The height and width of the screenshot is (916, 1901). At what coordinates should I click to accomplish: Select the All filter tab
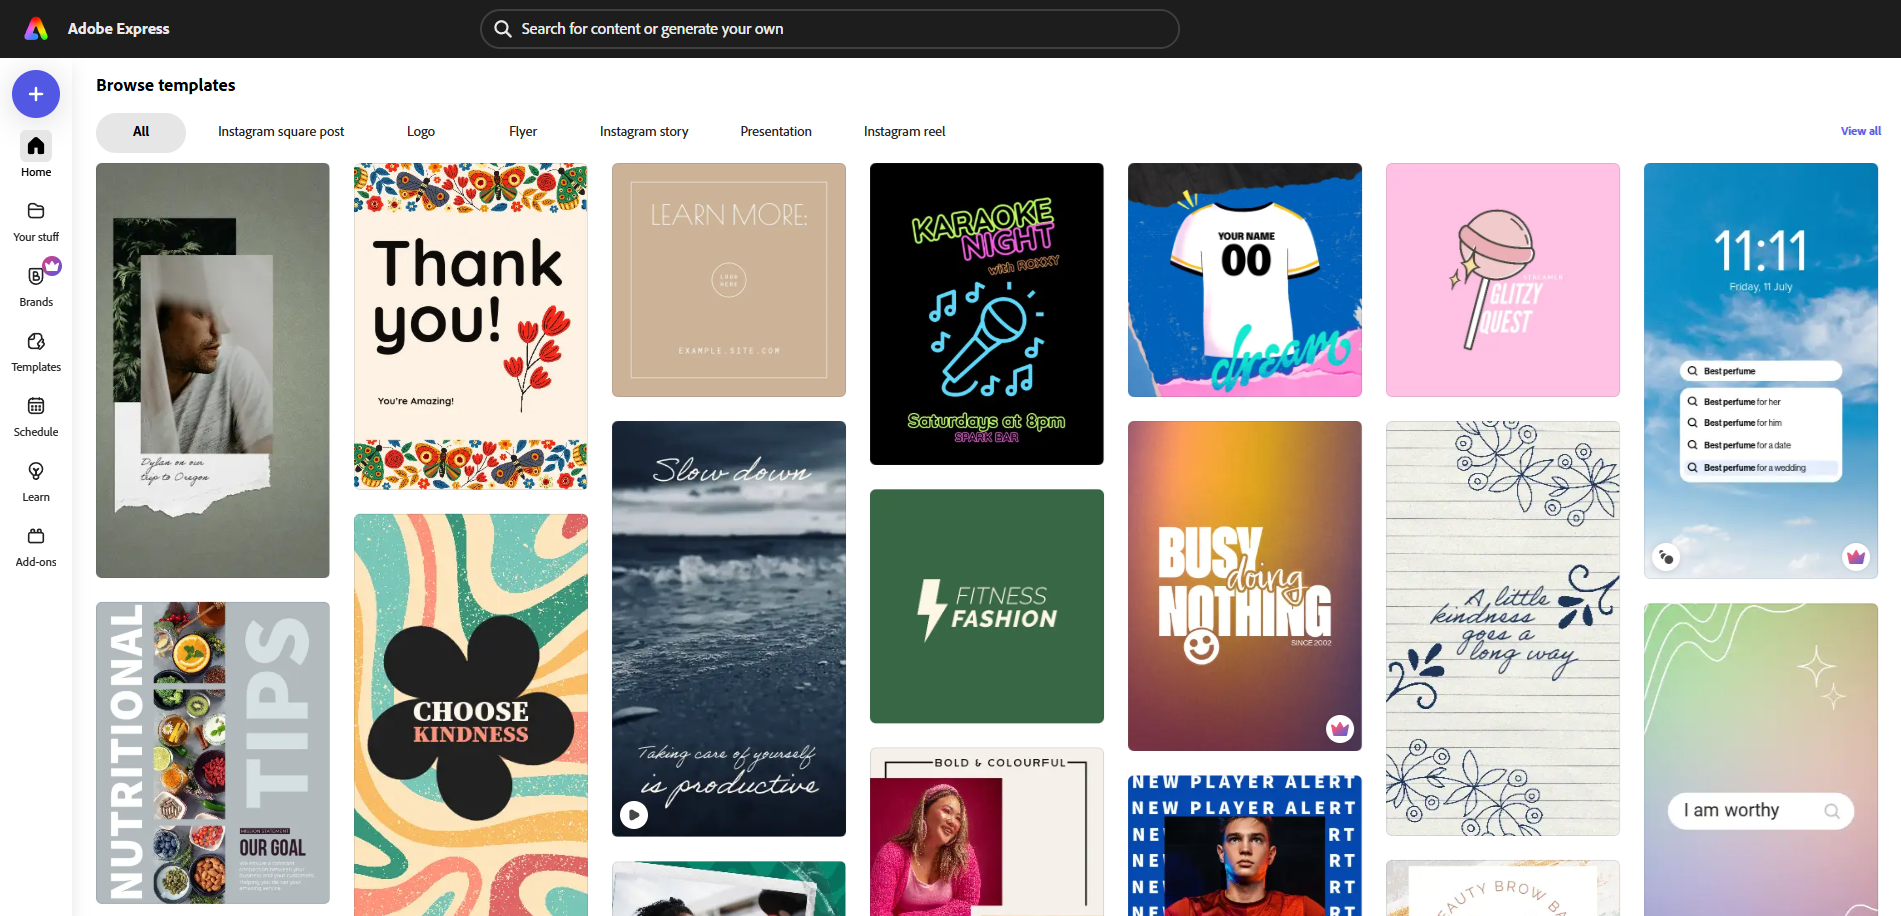tap(141, 132)
